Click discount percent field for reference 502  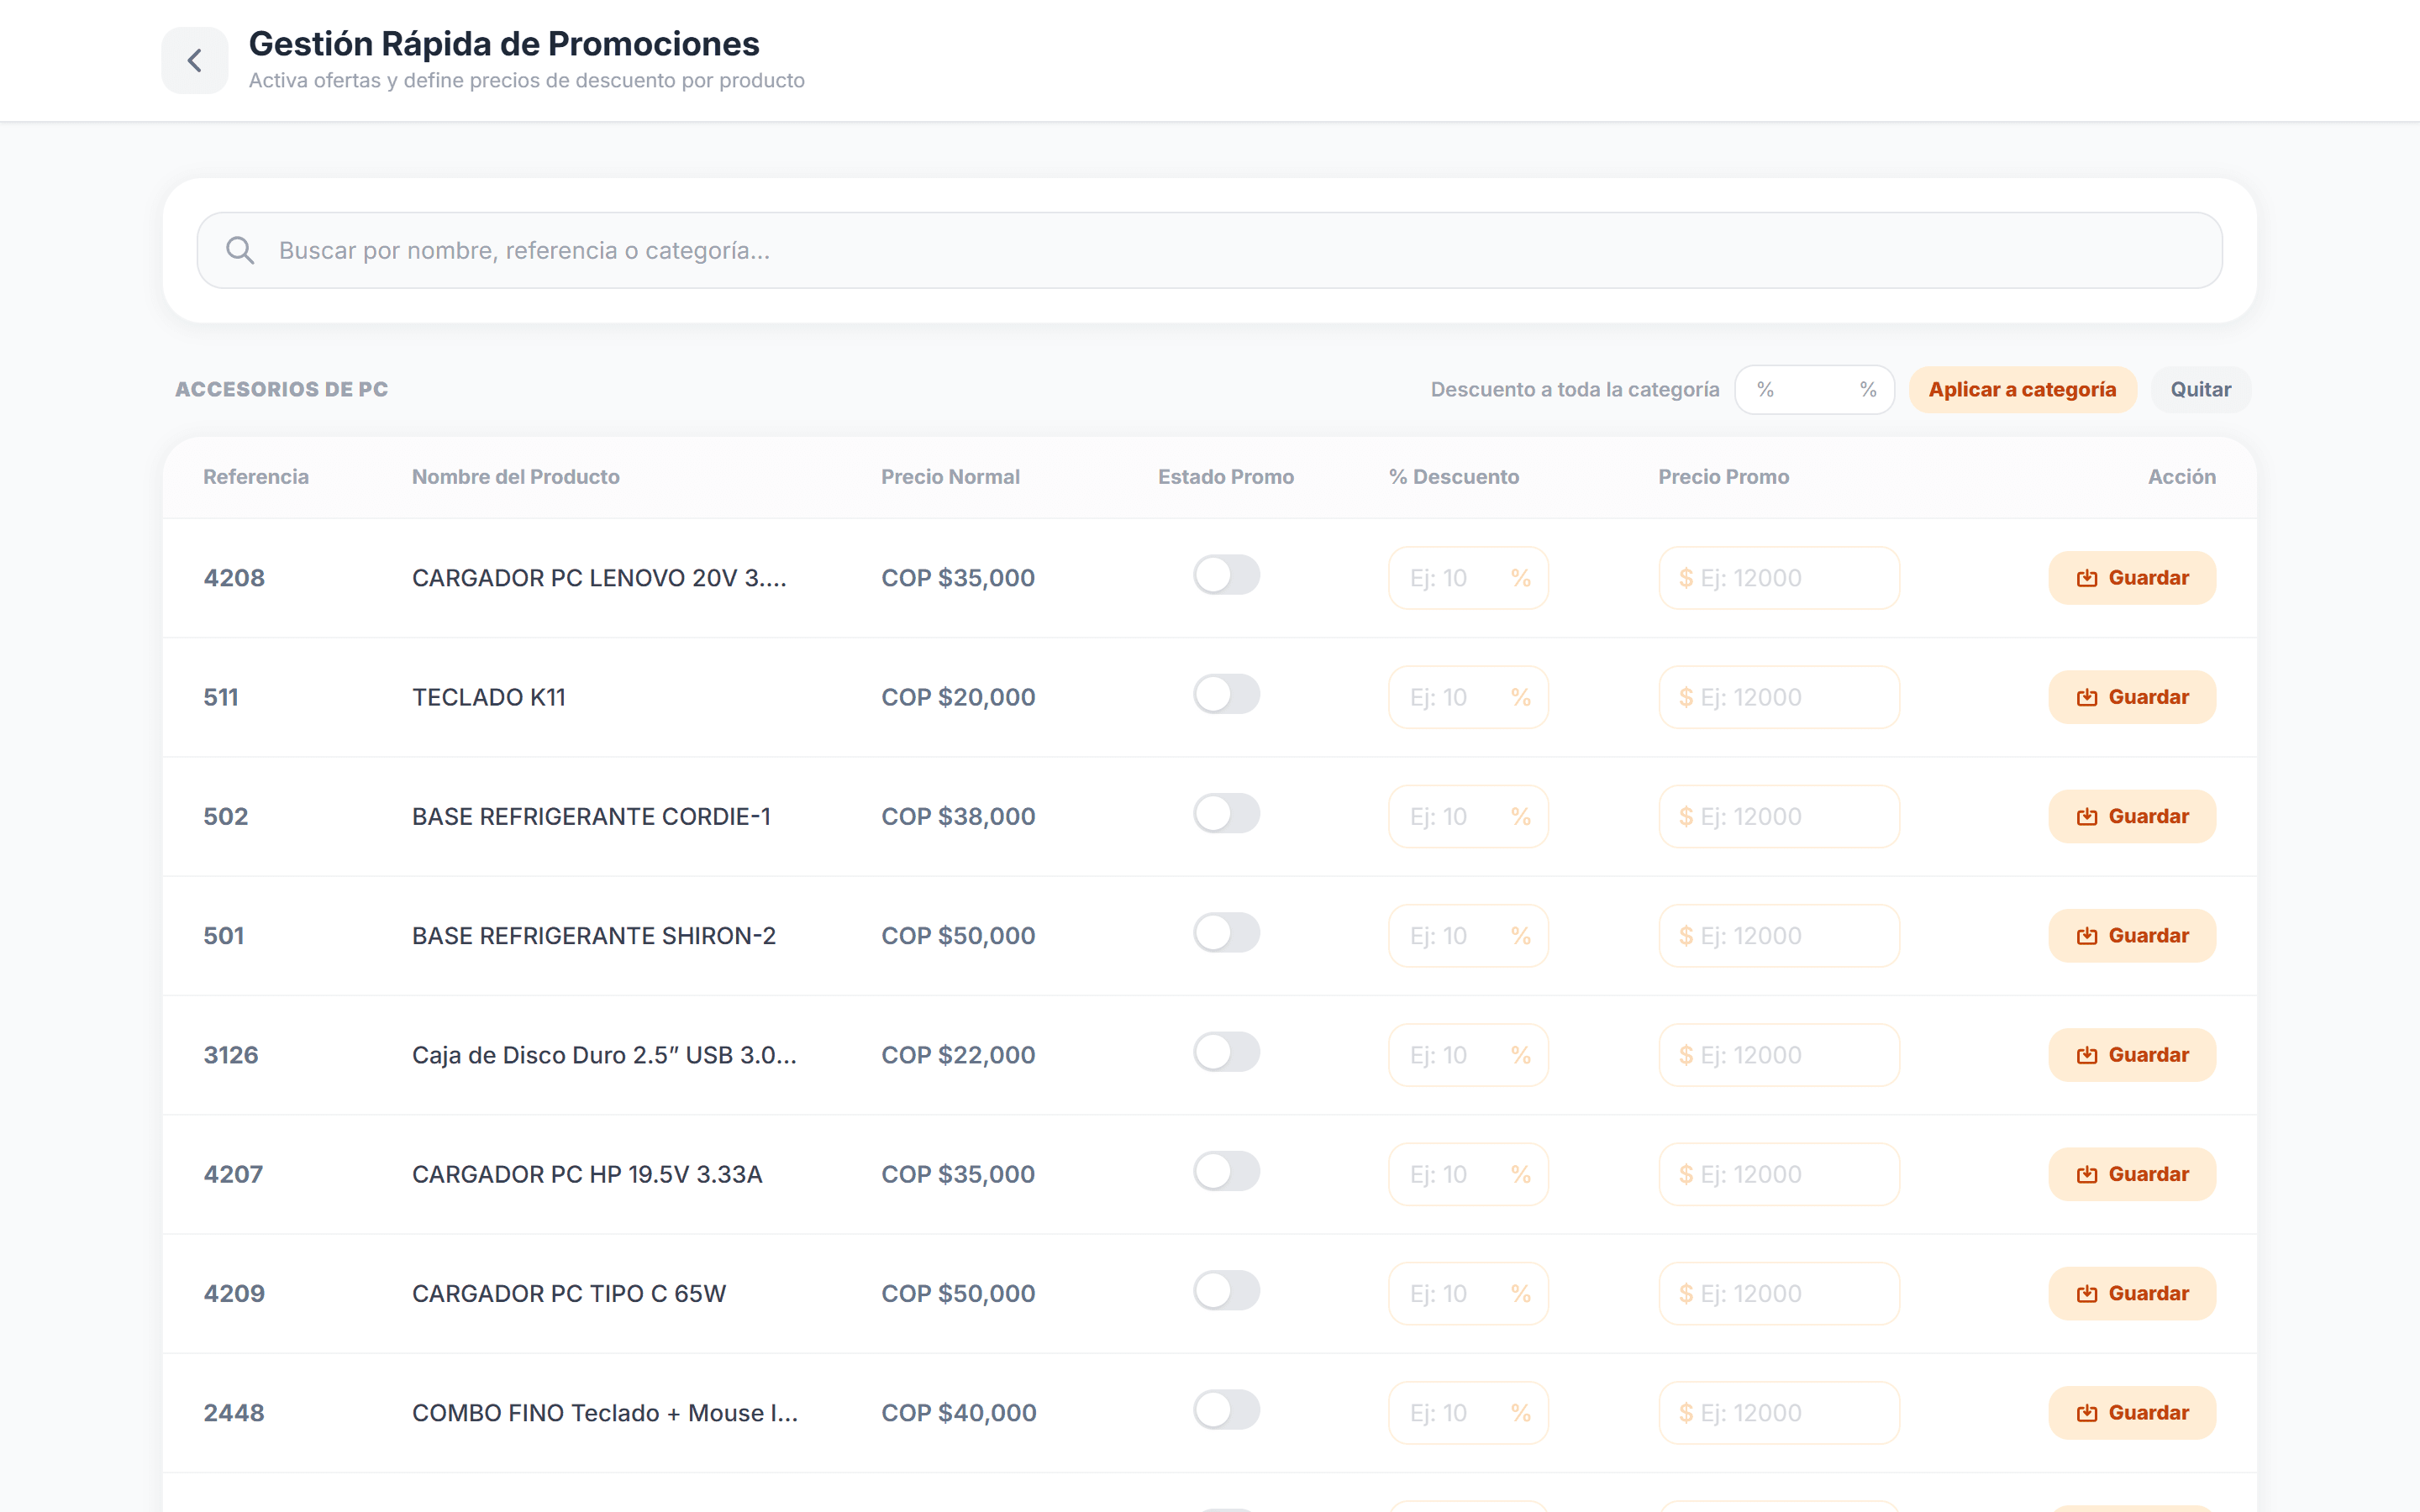1468,816
